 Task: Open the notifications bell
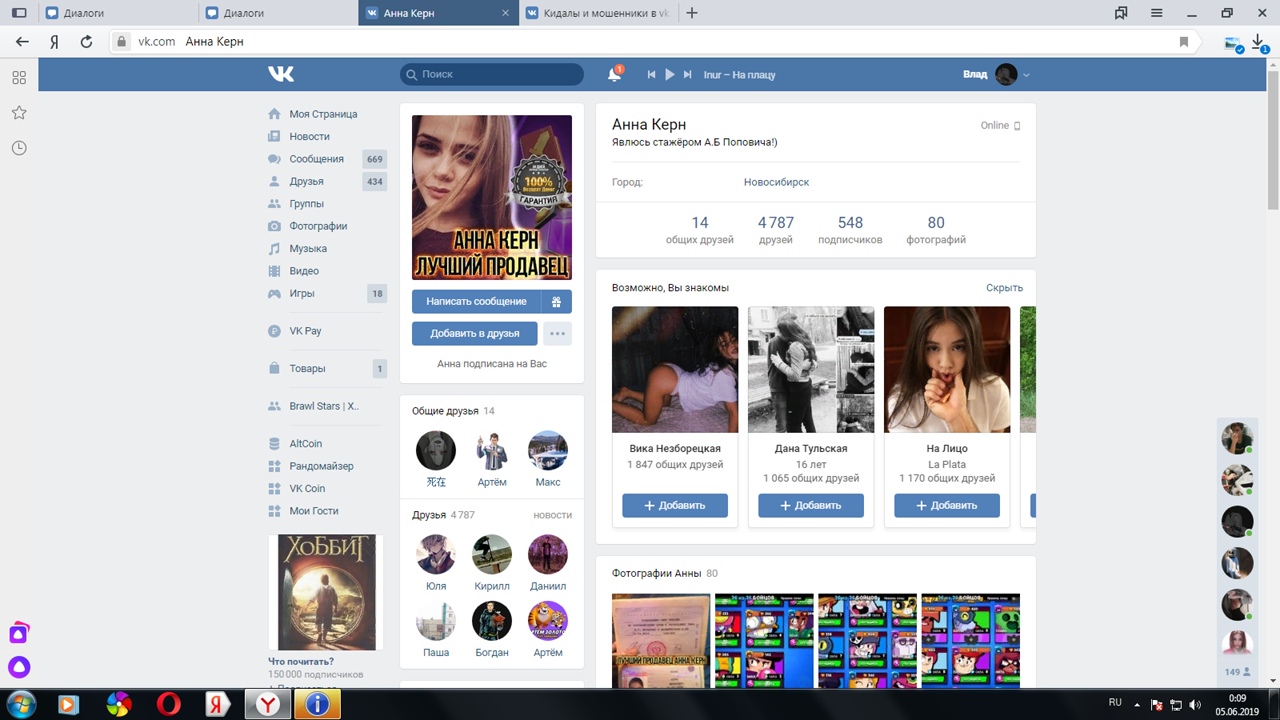614,75
